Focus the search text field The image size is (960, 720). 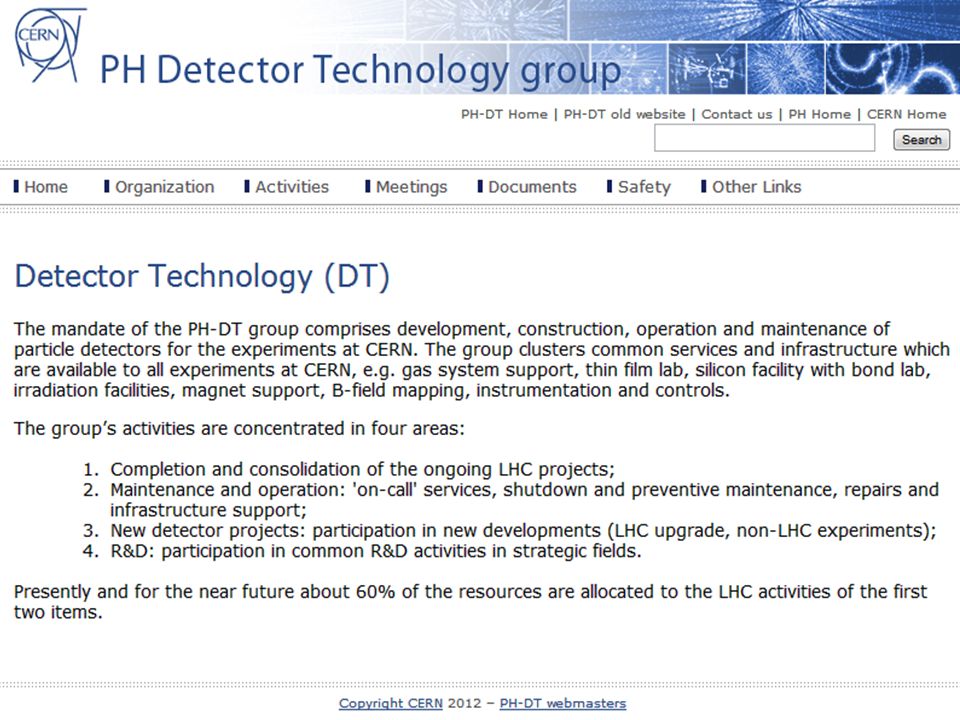tap(764, 138)
